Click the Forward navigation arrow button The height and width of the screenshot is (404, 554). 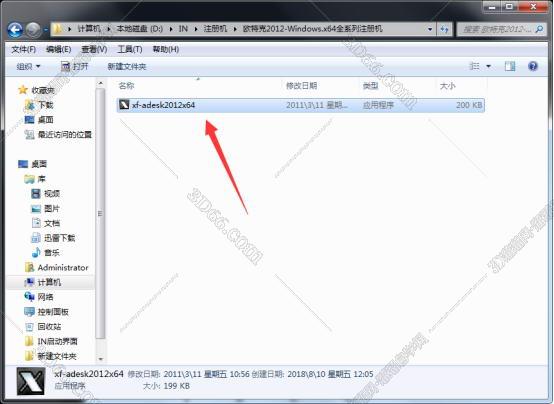[x=34, y=30]
